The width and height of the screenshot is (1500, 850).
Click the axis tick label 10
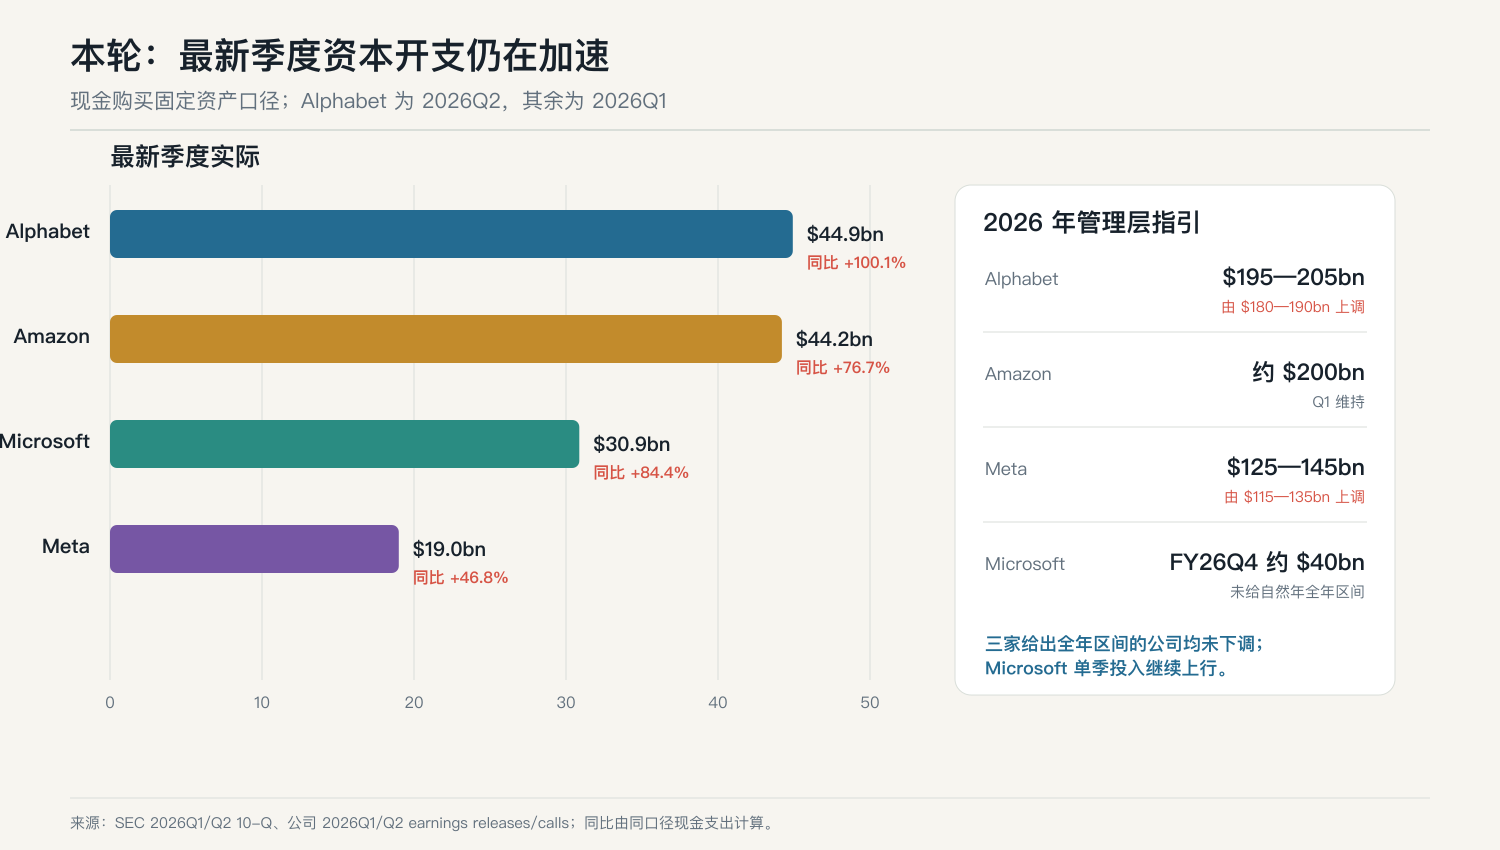click(x=262, y=703)
